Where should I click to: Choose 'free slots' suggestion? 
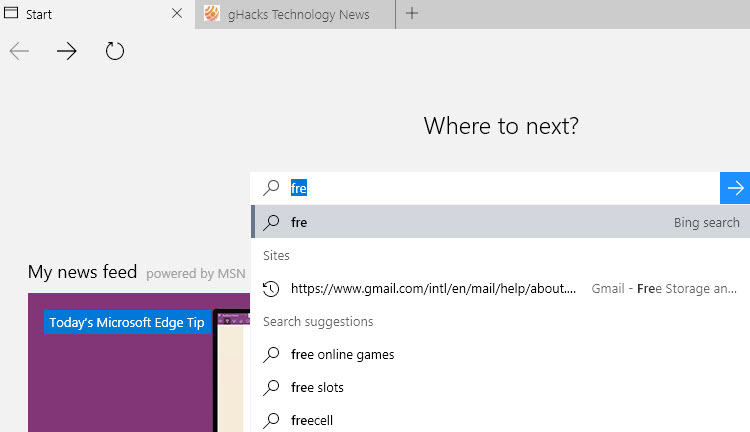click(x=500, y=388)
